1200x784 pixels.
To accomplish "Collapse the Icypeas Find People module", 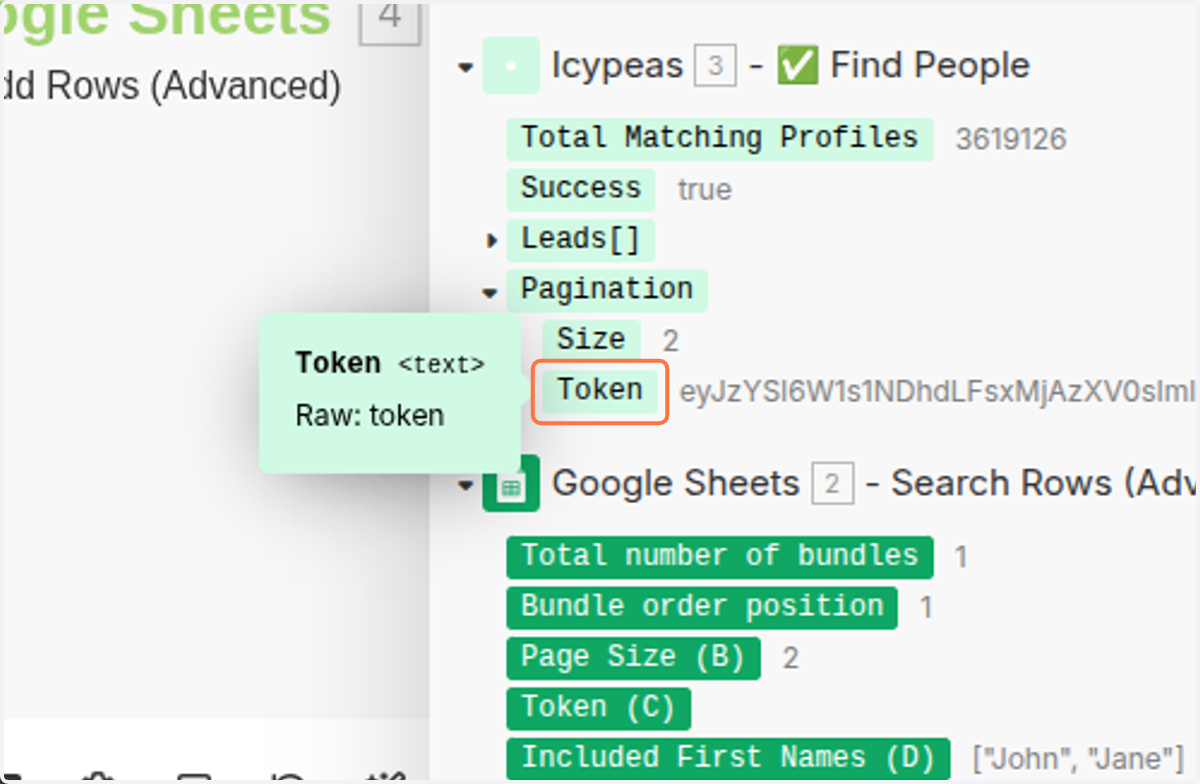I will pos(465,69).
